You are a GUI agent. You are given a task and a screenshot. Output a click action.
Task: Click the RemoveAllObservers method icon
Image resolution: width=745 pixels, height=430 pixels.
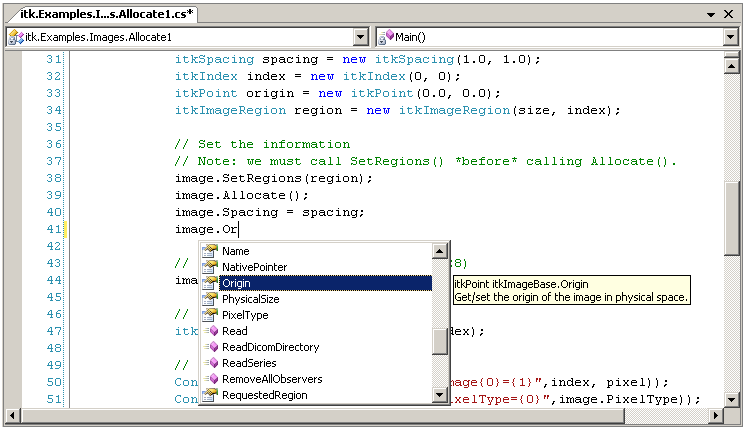click(x=210, y=379)
